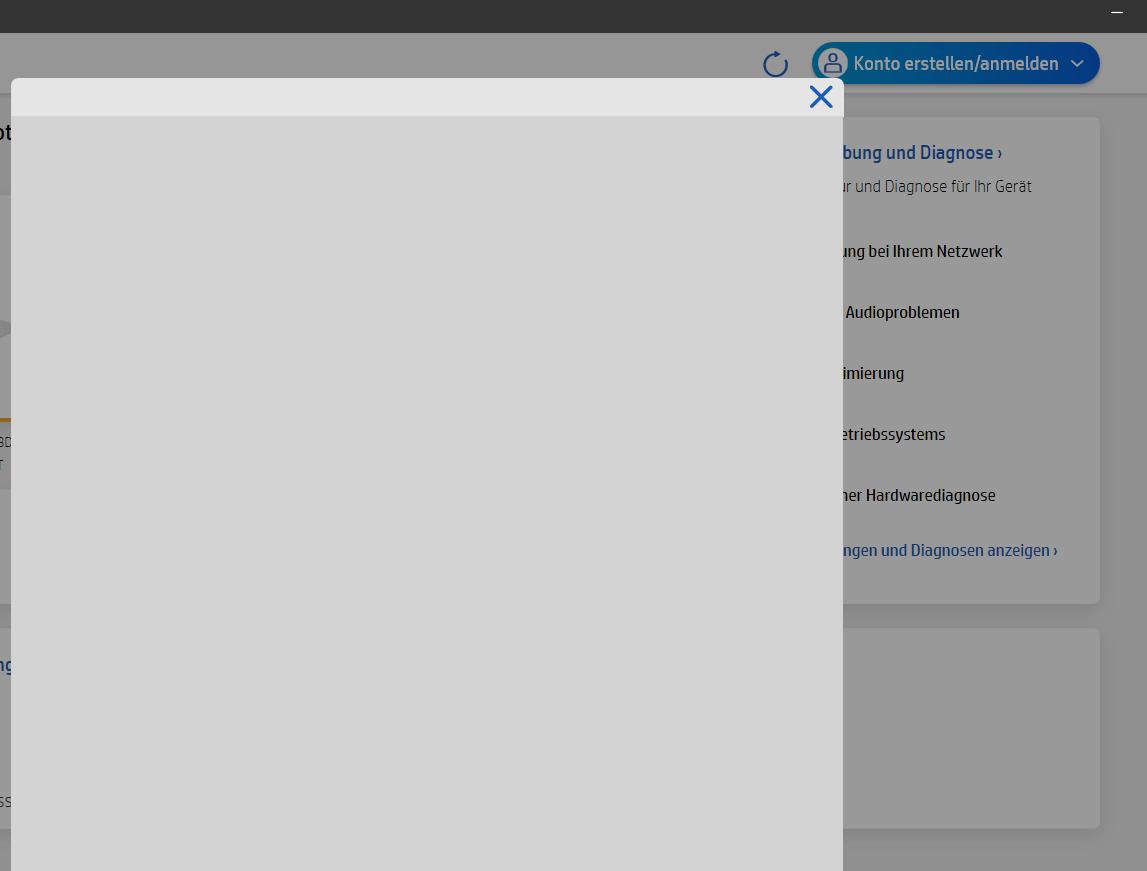Image resolution: width=1147 pixels, height=871 pixels.
Task: Click the minimize icon in the title bar
Action: [1116, 13]
